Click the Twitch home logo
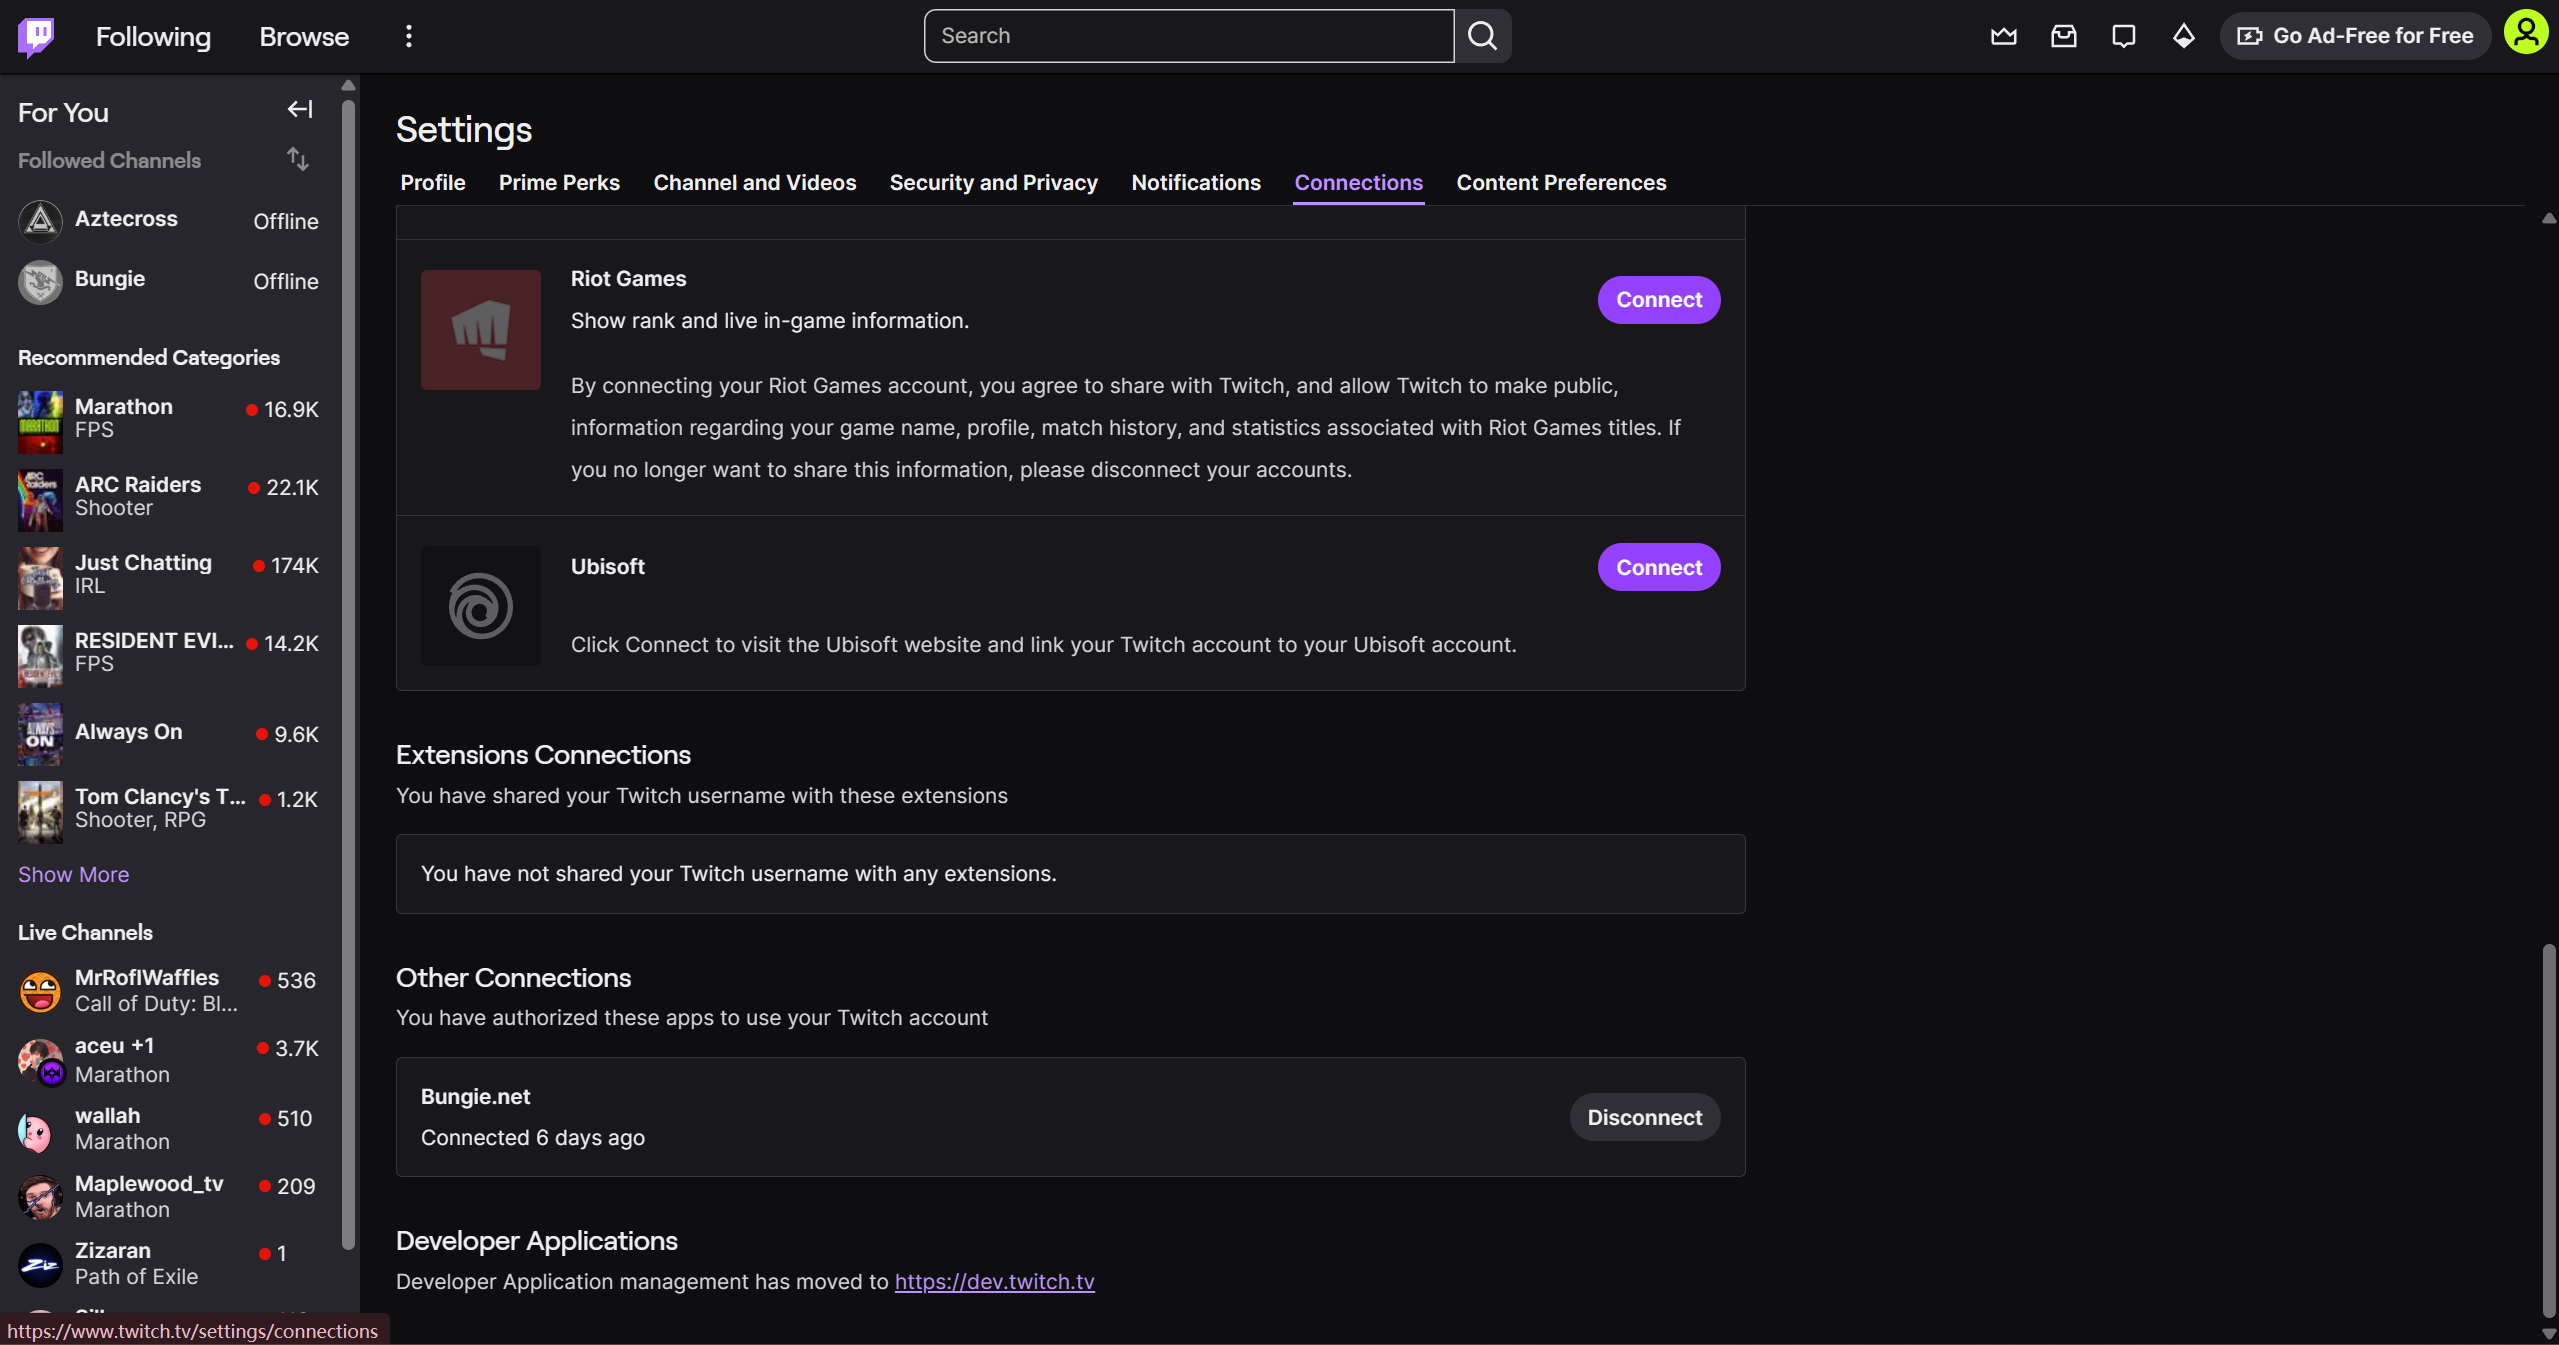 (x=36, y=37)
